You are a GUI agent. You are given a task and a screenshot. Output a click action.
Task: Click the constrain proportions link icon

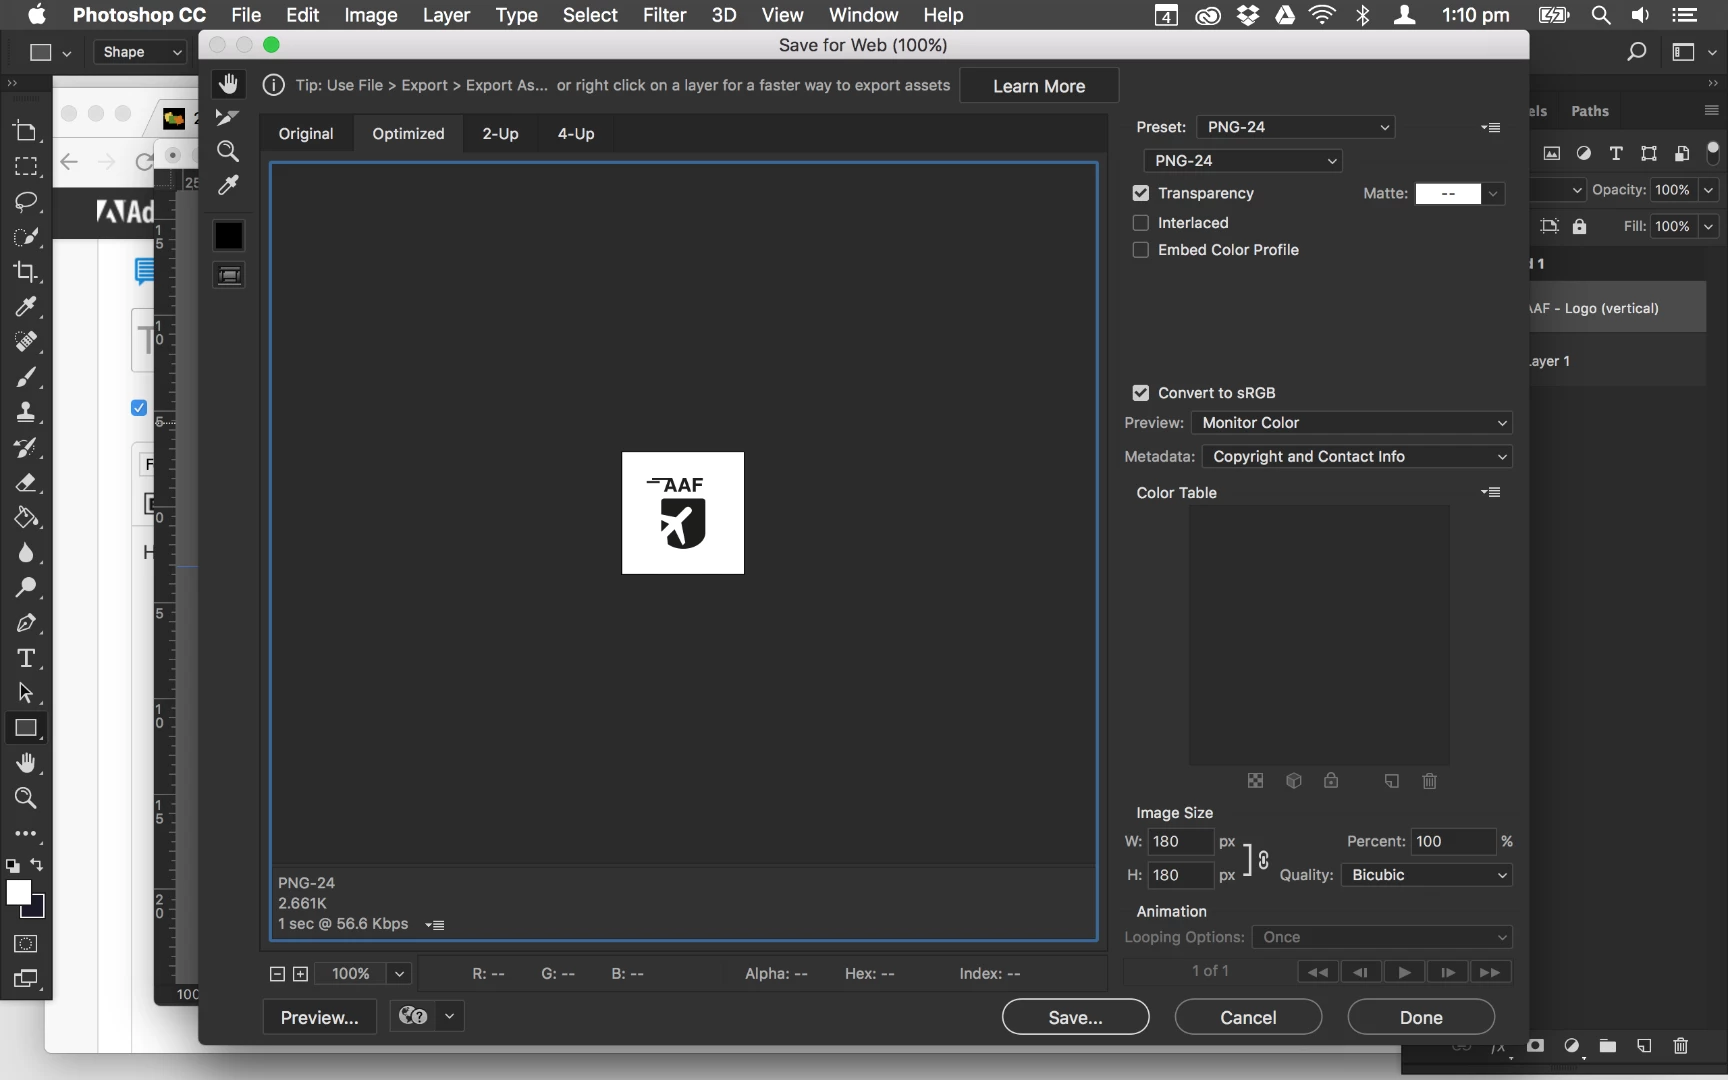[1264, 860]
